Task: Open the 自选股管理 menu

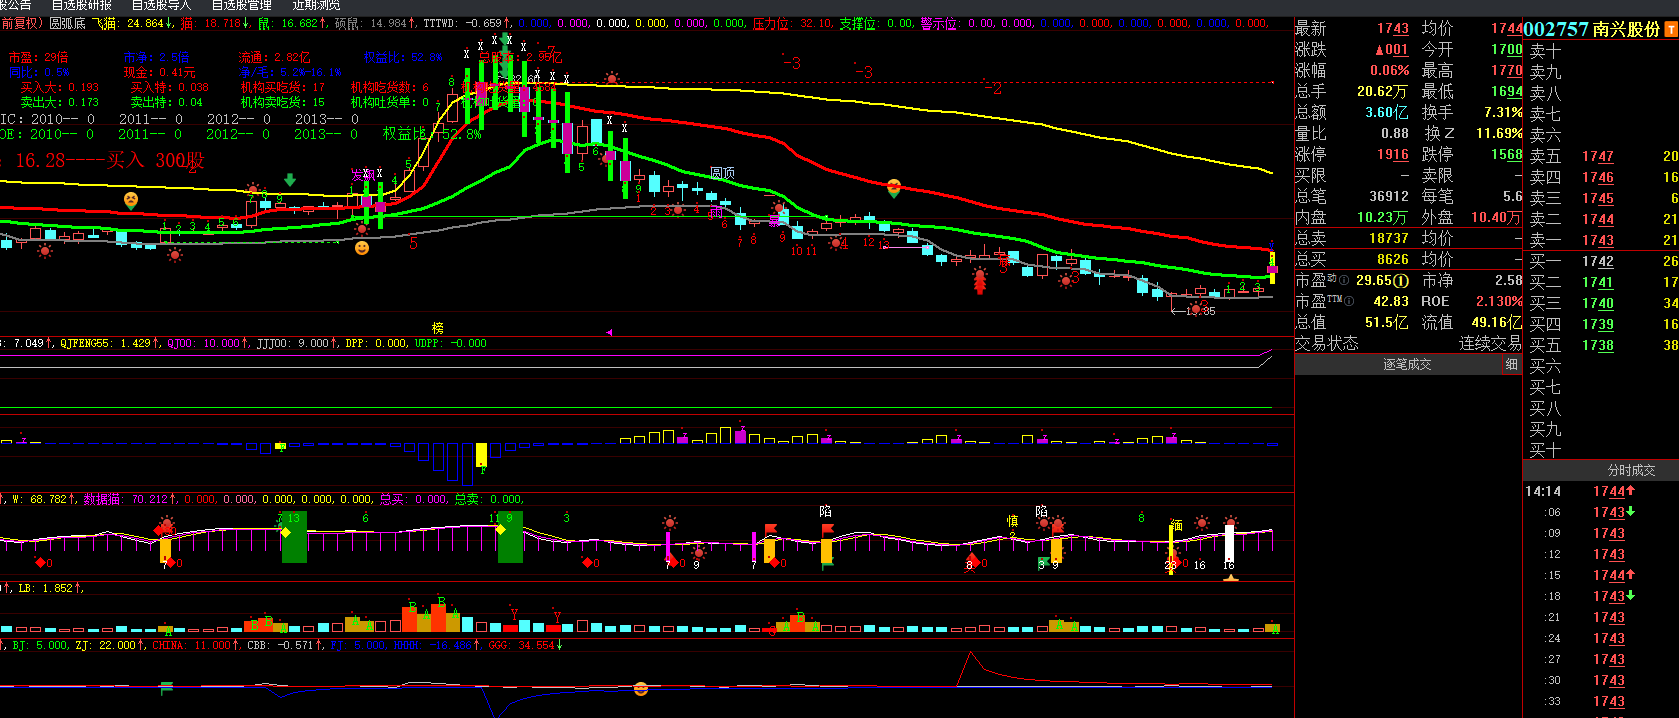Action: point(241,5)
